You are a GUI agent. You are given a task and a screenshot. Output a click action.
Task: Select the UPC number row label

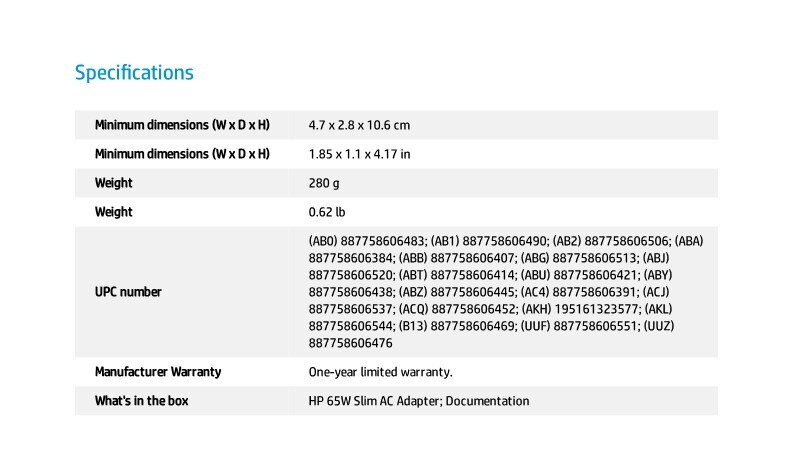coord(128,292)
